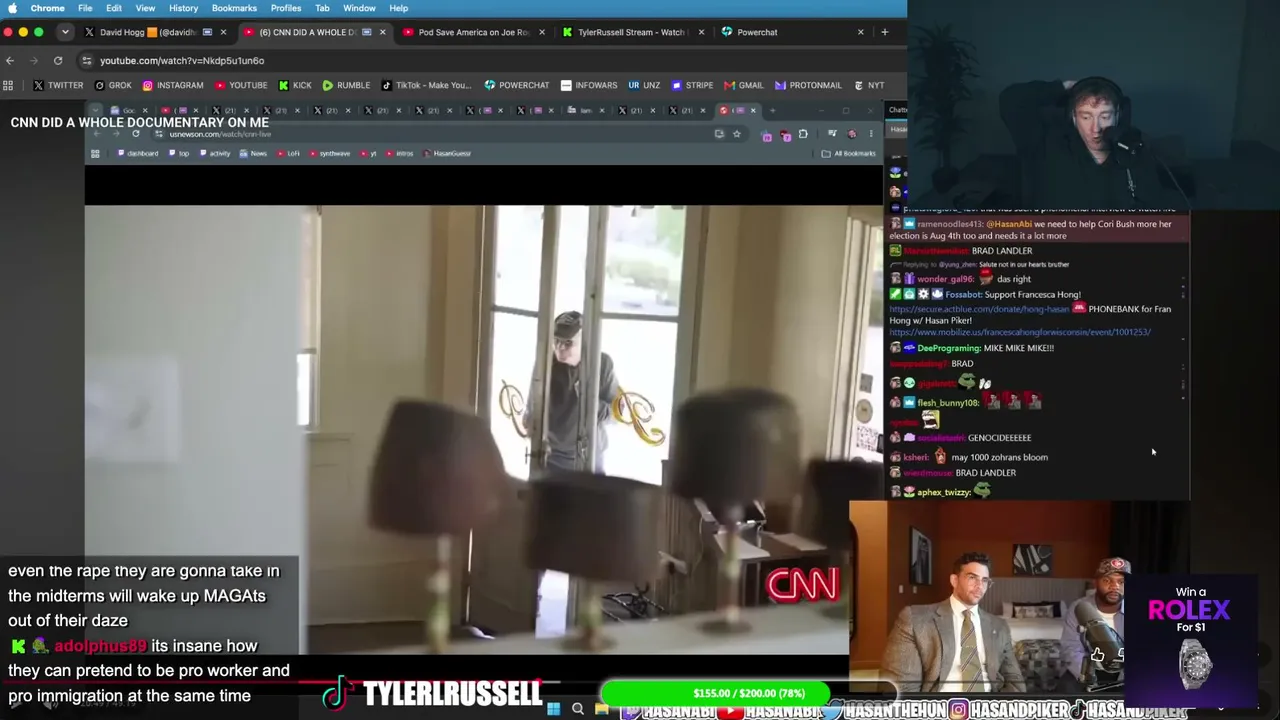Open the mobilize.us event link in chat
Image resolution: width=1280 pixels, height=720 pixels.
tap(1020, 332)
